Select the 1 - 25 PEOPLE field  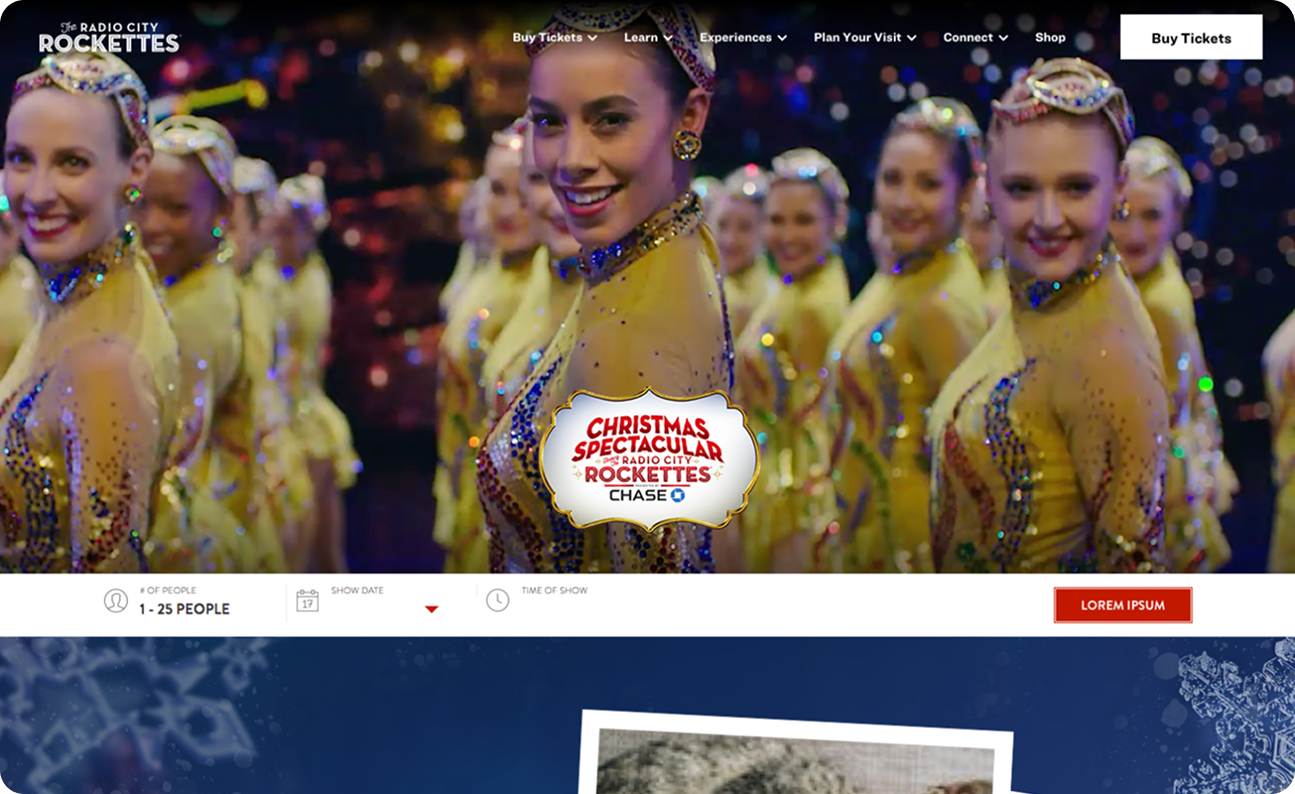point(184,609)
